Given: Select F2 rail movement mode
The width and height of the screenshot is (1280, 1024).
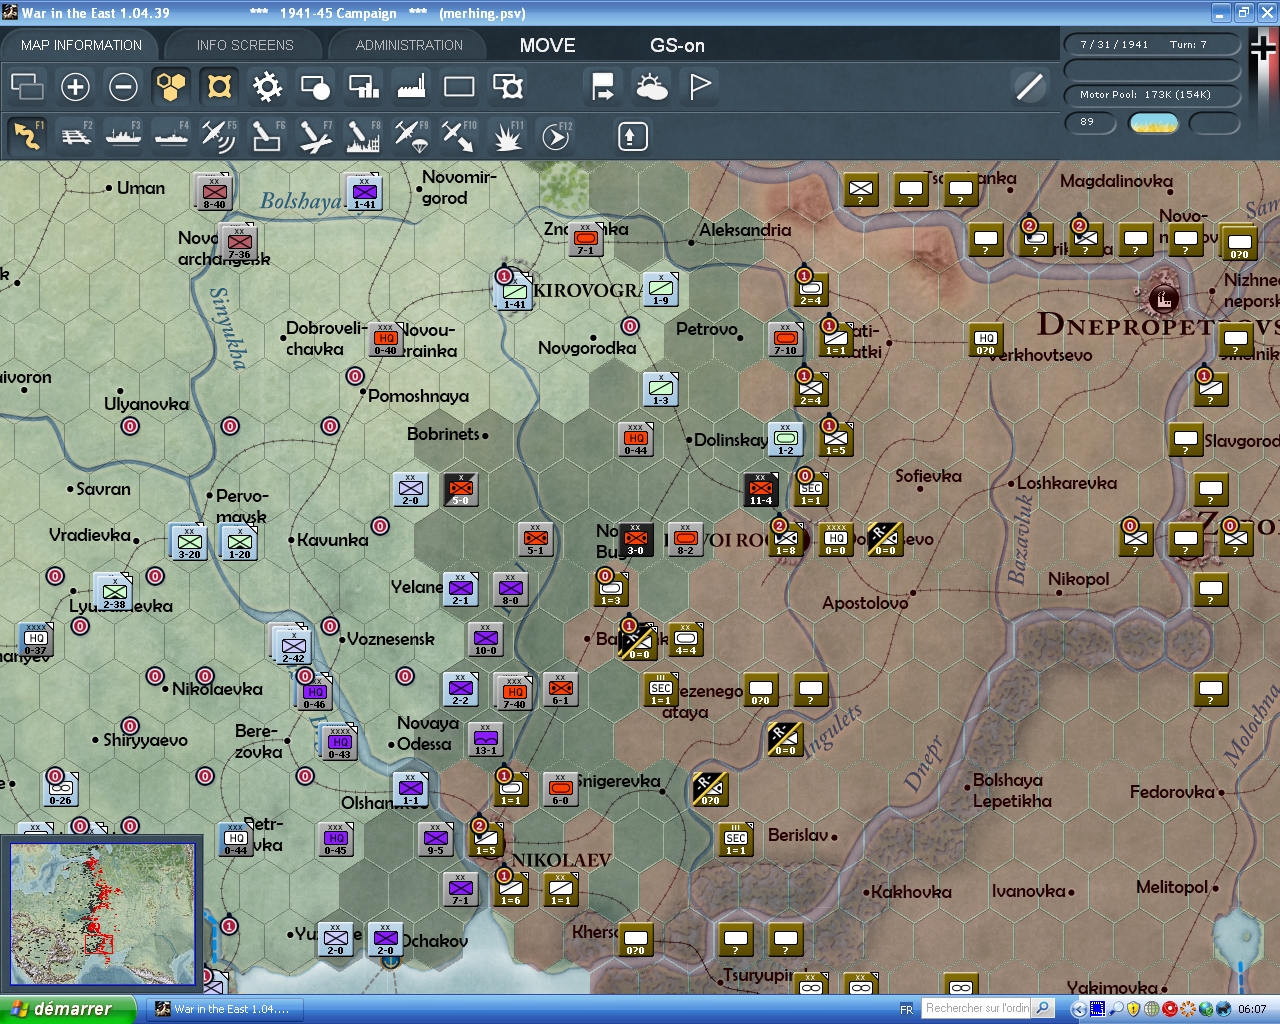Looking at the screenshot, I should pyautogui.click(x=75, y=135).
